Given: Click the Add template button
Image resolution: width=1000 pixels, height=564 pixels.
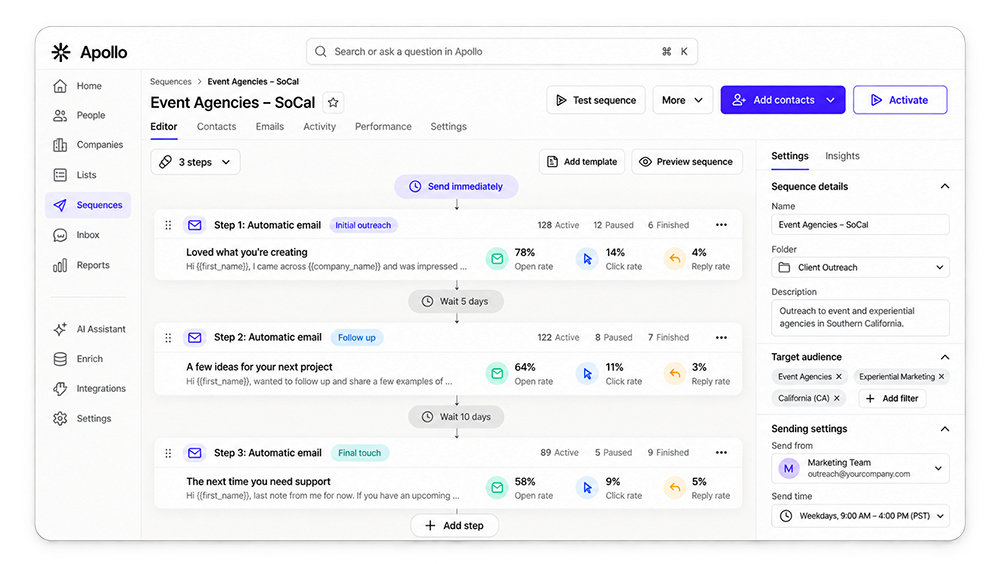Looking at the screenshot, I should point(582,162).
